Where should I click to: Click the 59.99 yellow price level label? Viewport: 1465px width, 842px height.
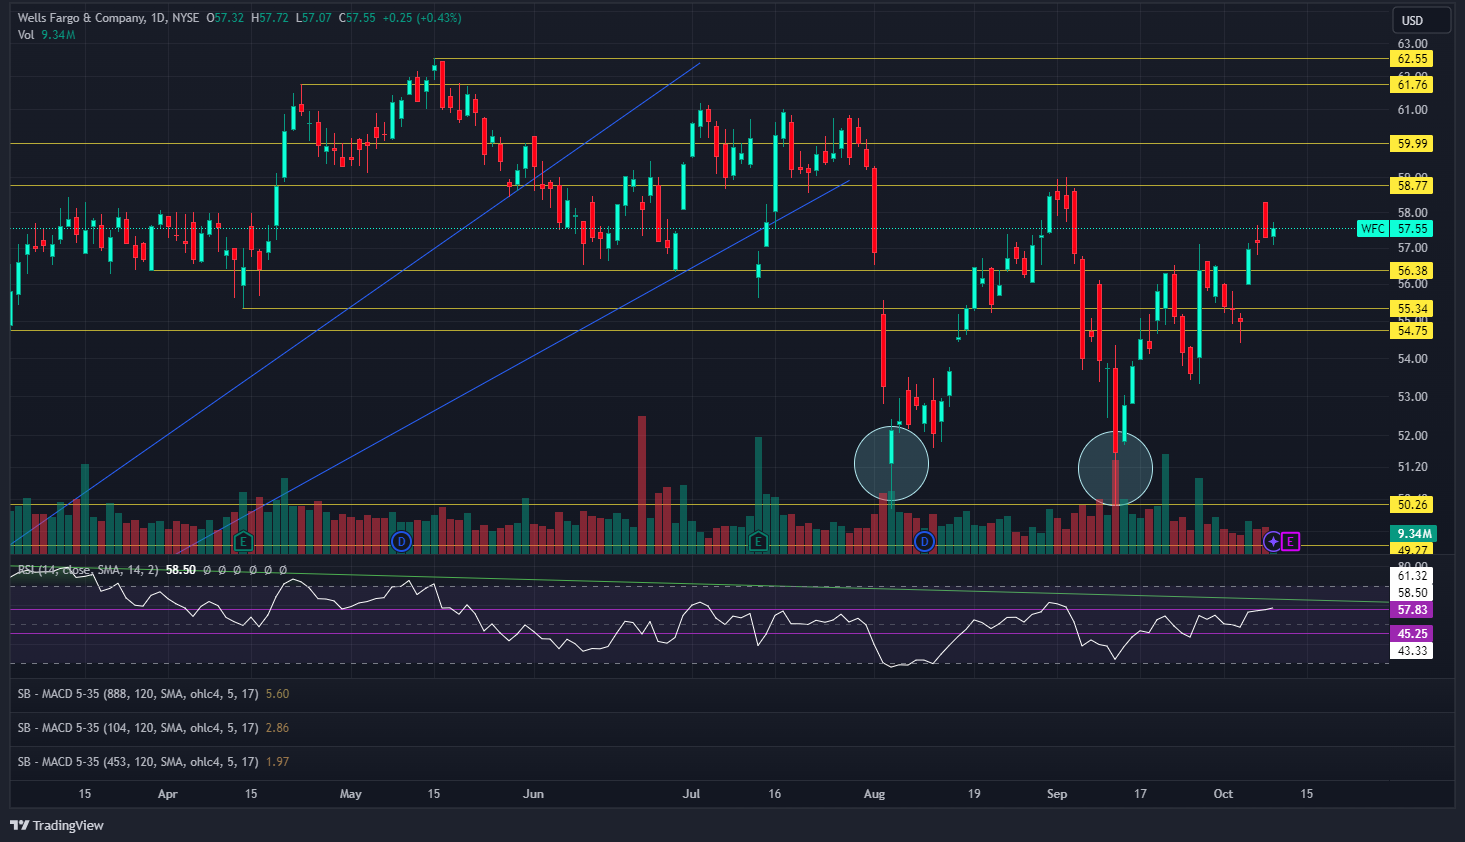click(x=1412, y=144)
